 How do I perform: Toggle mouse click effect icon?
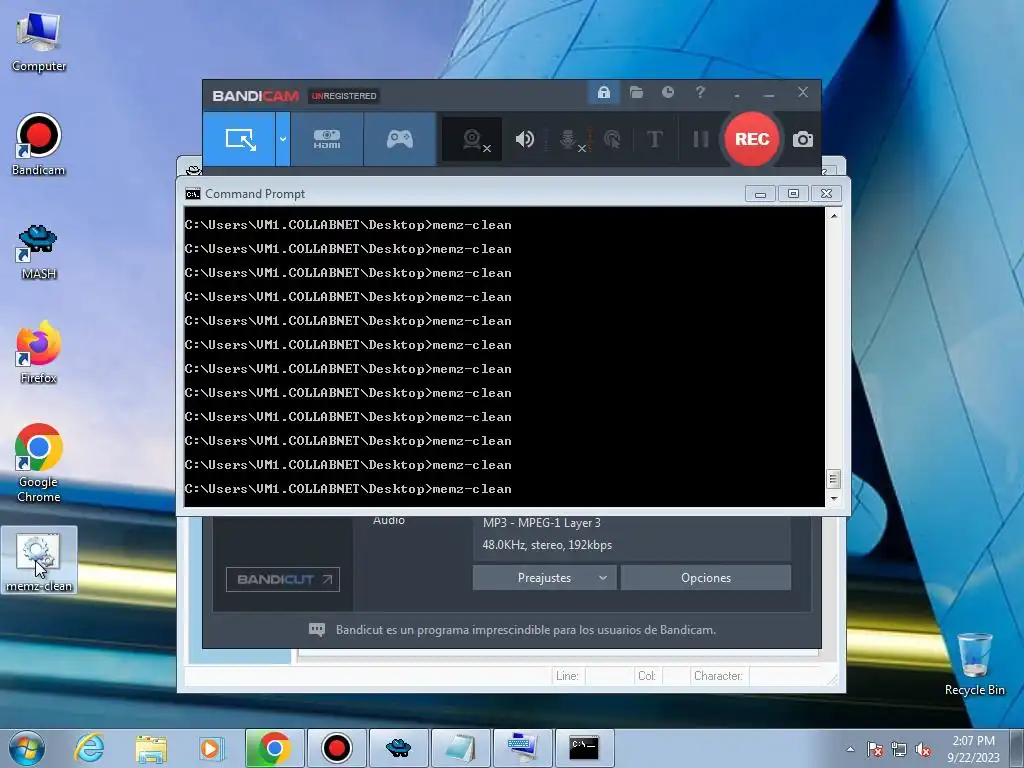(x=612, y=139)
